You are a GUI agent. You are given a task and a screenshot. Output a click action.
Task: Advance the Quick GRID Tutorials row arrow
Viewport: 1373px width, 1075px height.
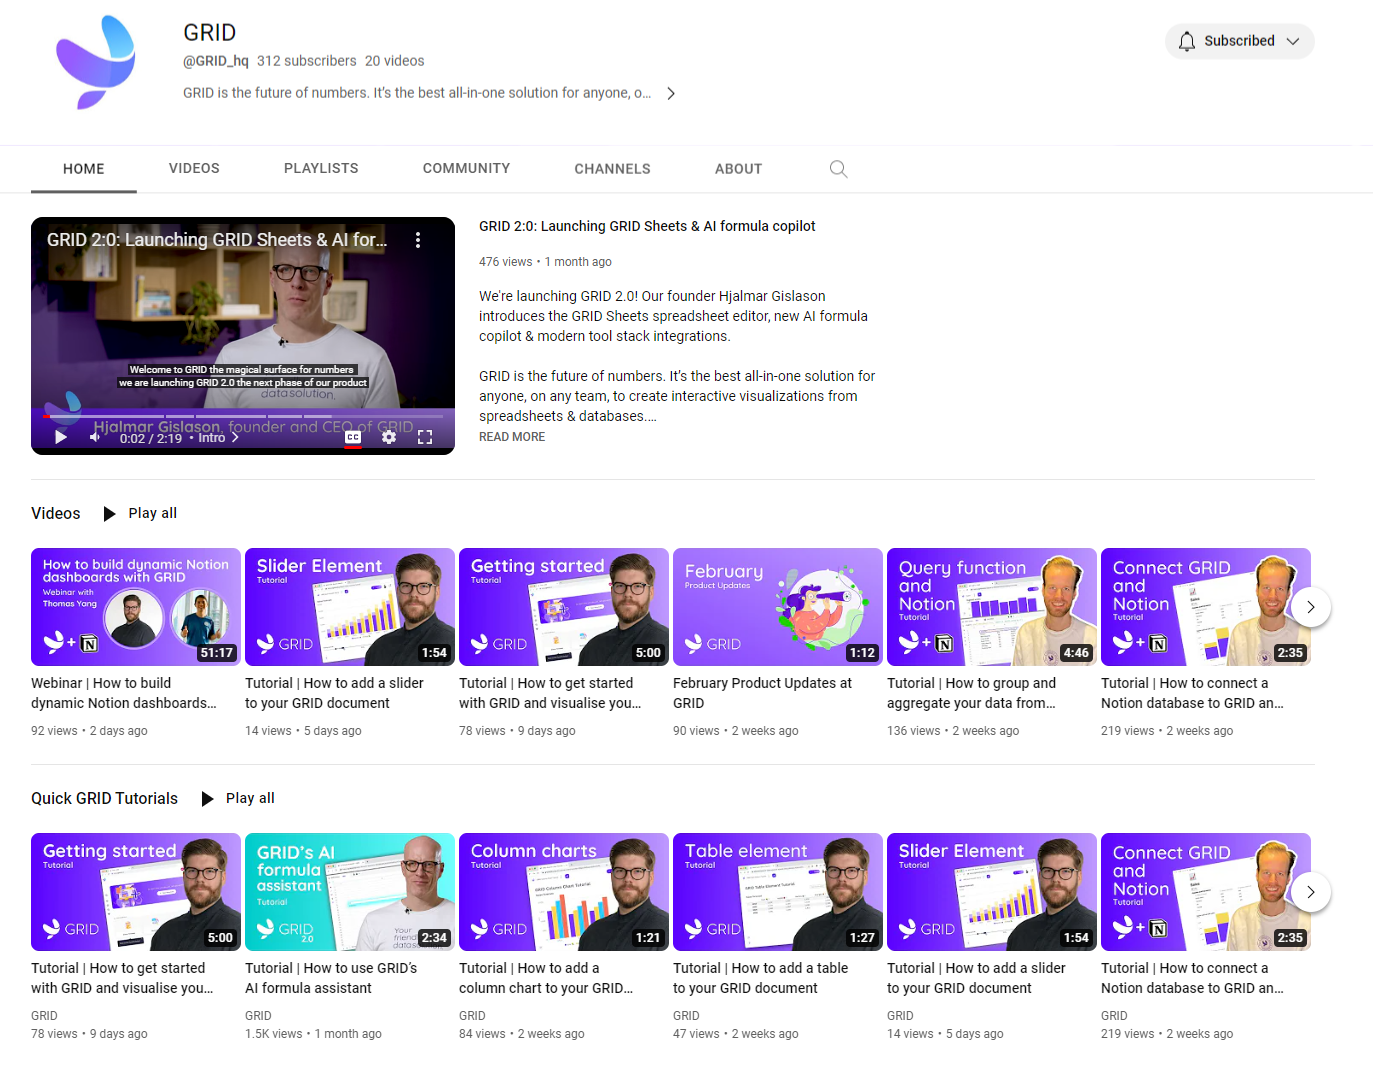point(1311,892)
